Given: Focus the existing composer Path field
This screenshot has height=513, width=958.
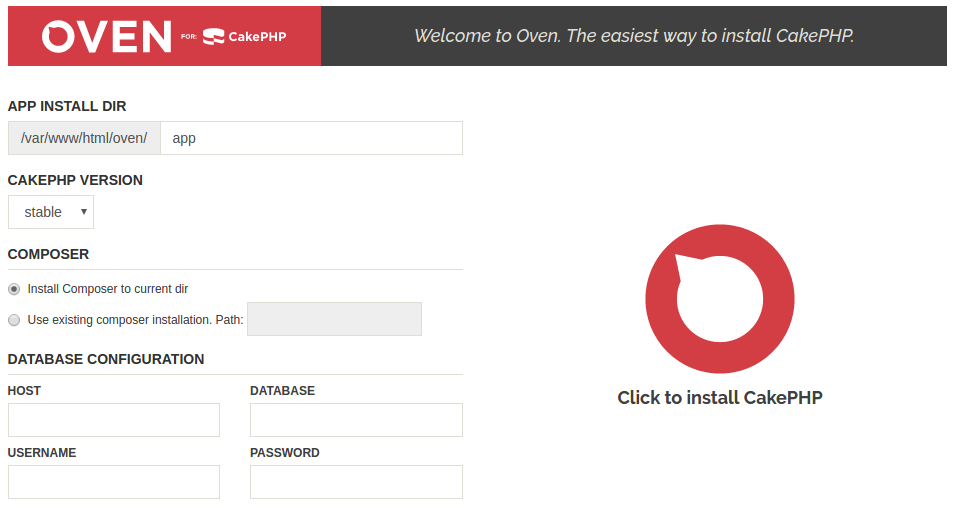Looking at the screenshot, I should (334, 319).
